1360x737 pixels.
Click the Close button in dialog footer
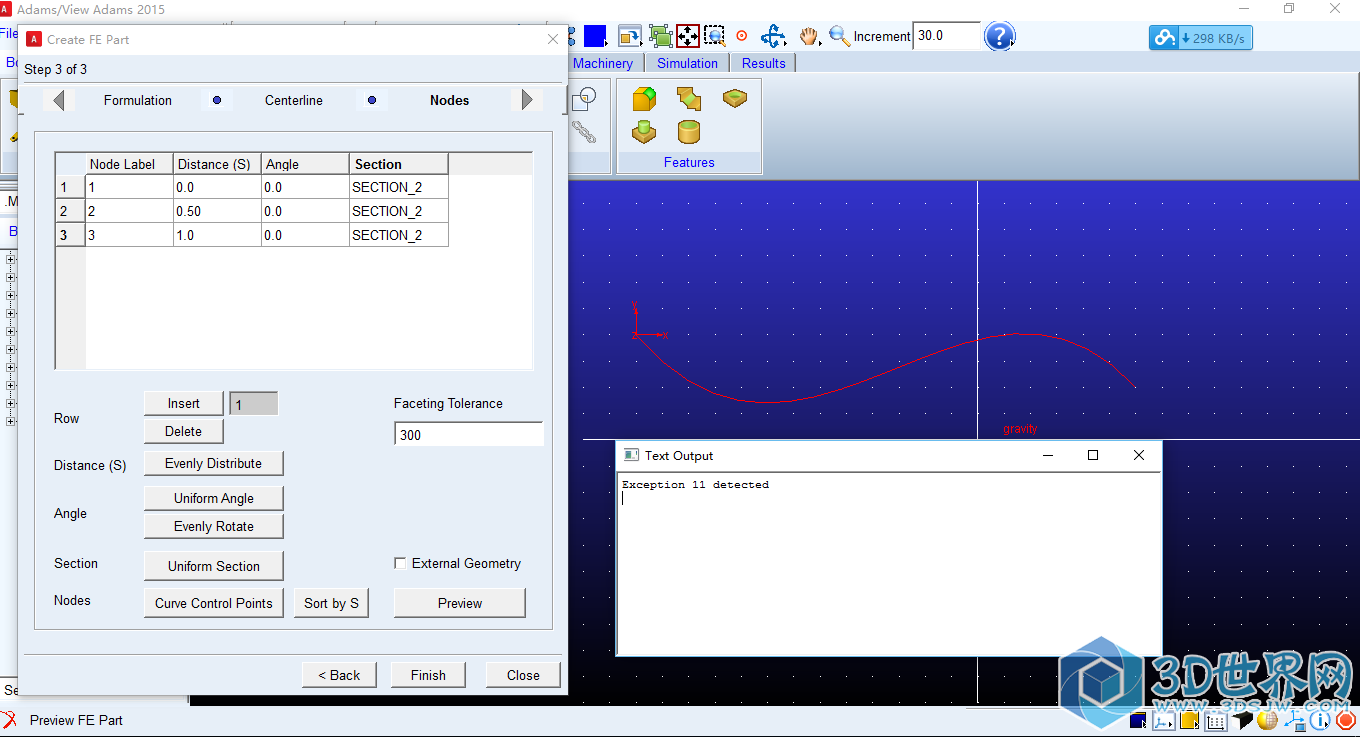pyautogui.click(x=523, y=675)
